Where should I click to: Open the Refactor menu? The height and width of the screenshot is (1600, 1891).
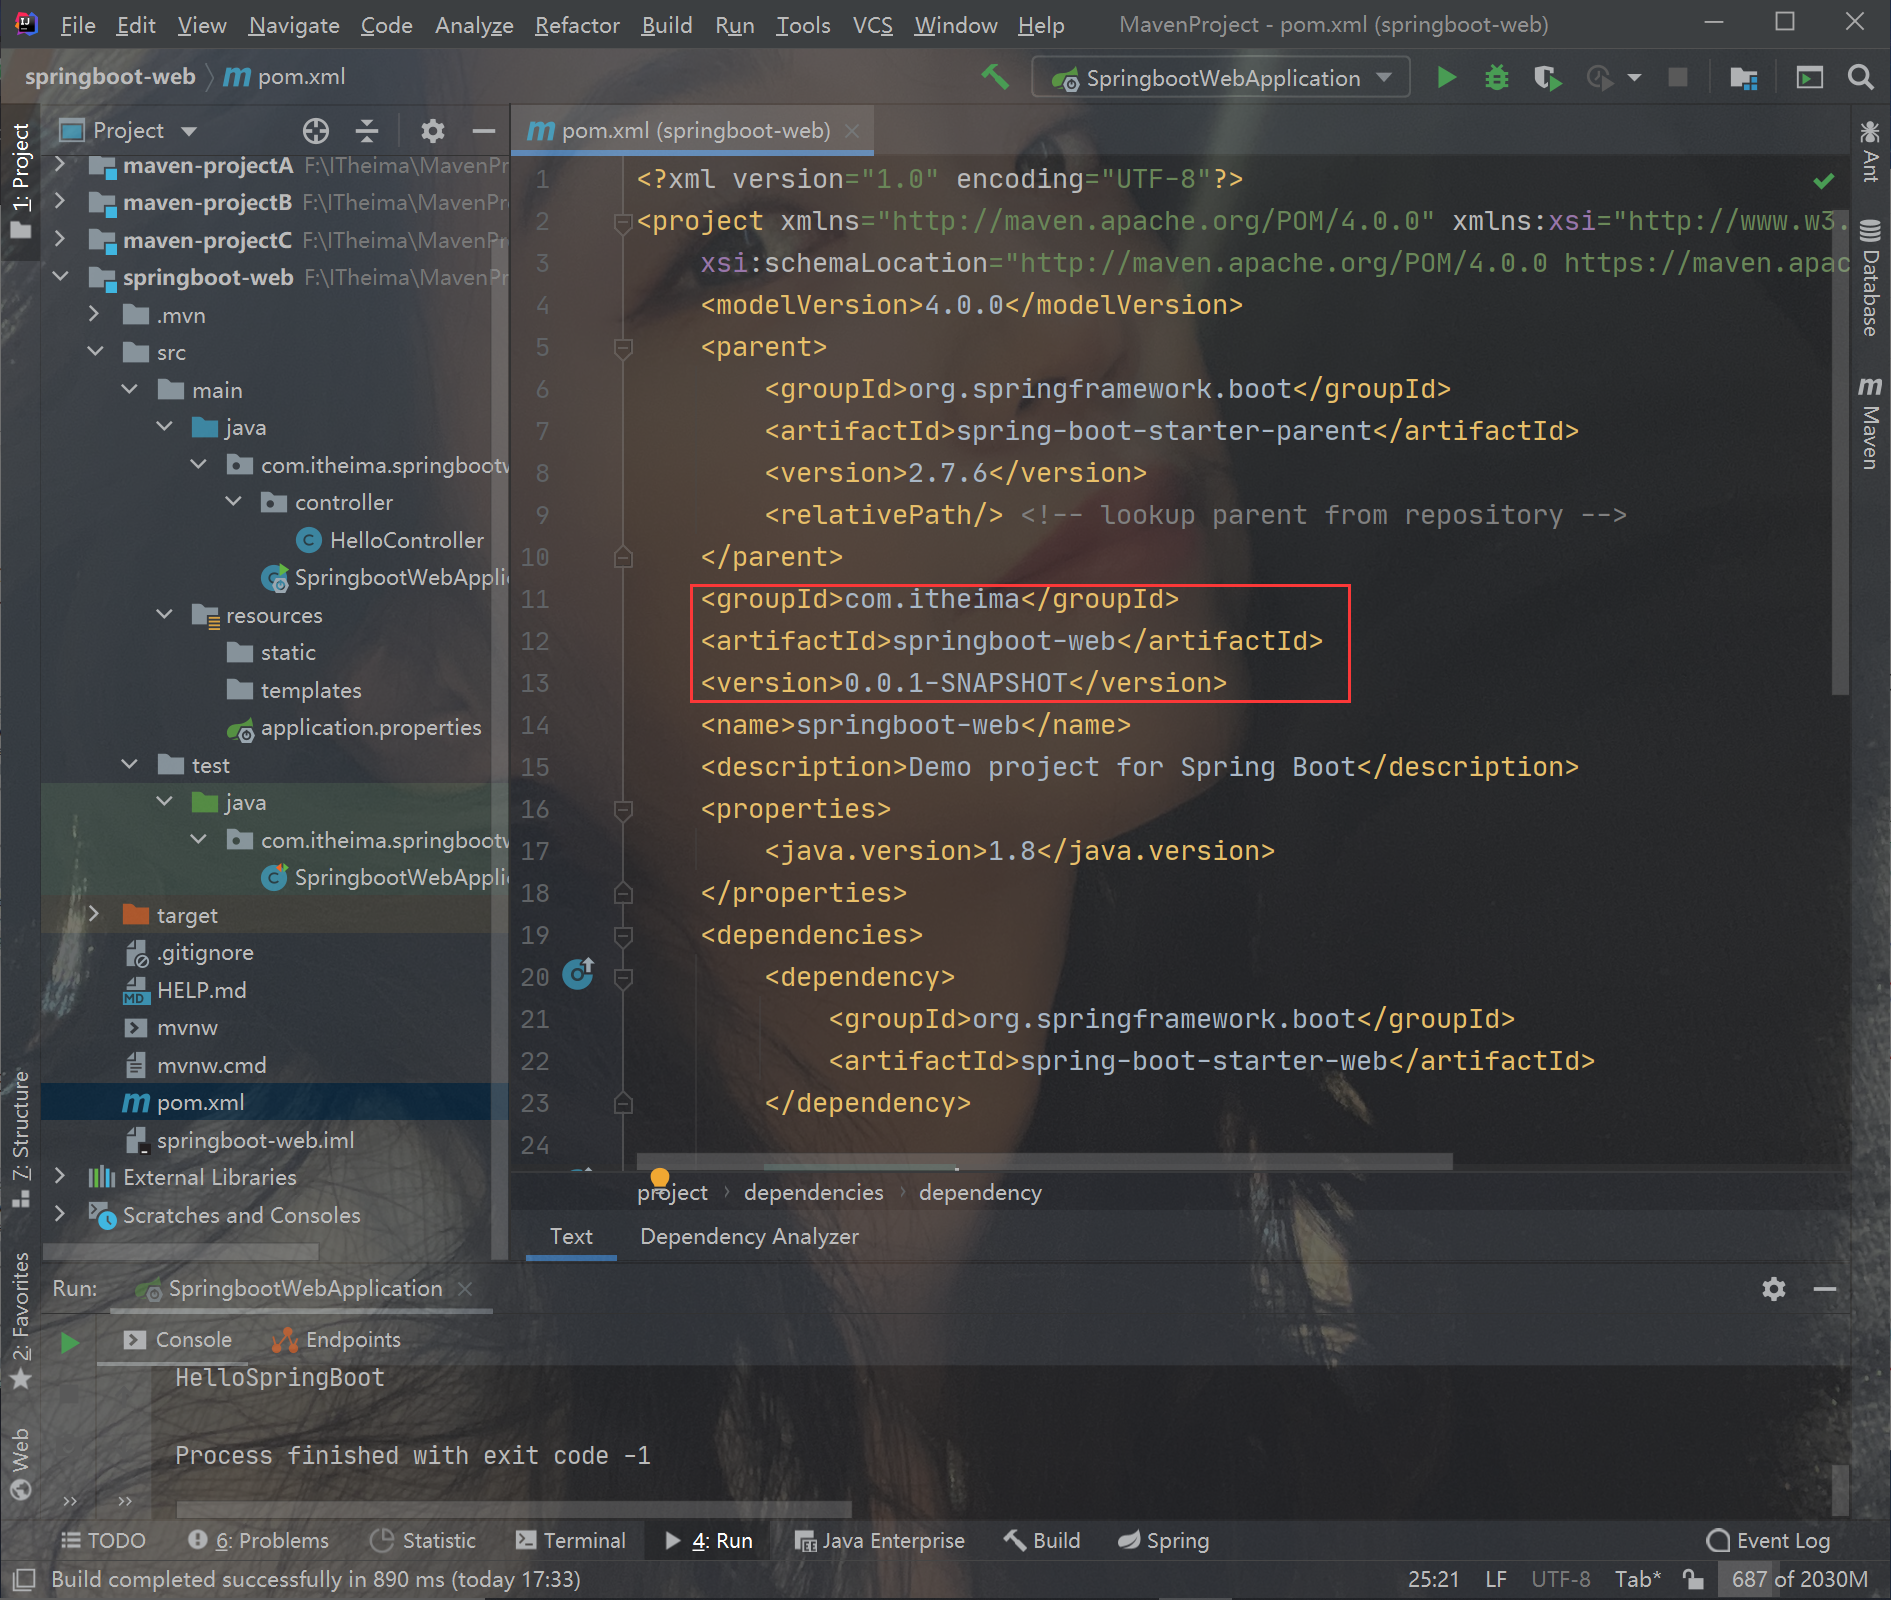point(577,25)
